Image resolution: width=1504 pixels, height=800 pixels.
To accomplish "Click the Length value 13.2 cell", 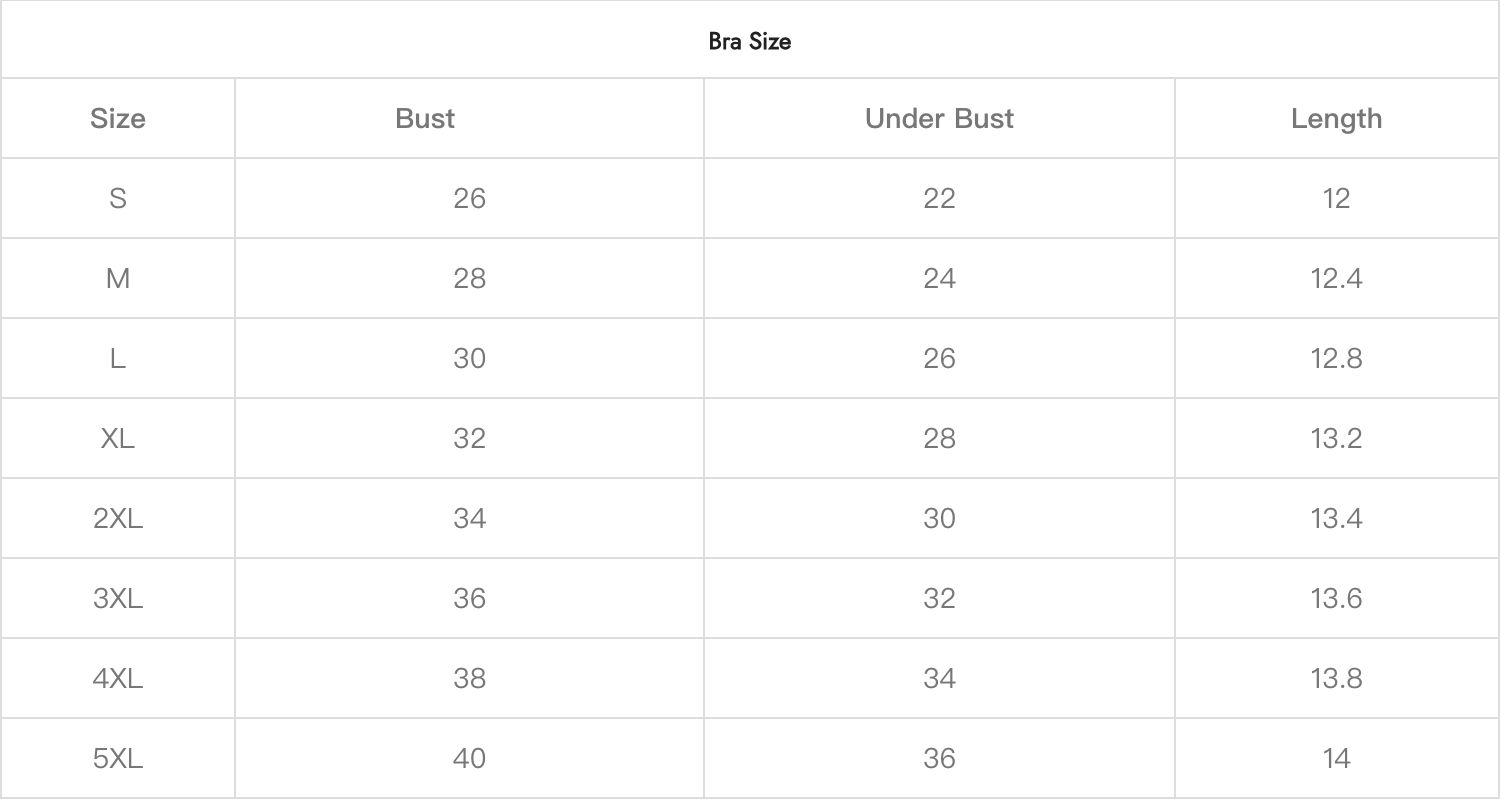I will tap(1336, 439).
